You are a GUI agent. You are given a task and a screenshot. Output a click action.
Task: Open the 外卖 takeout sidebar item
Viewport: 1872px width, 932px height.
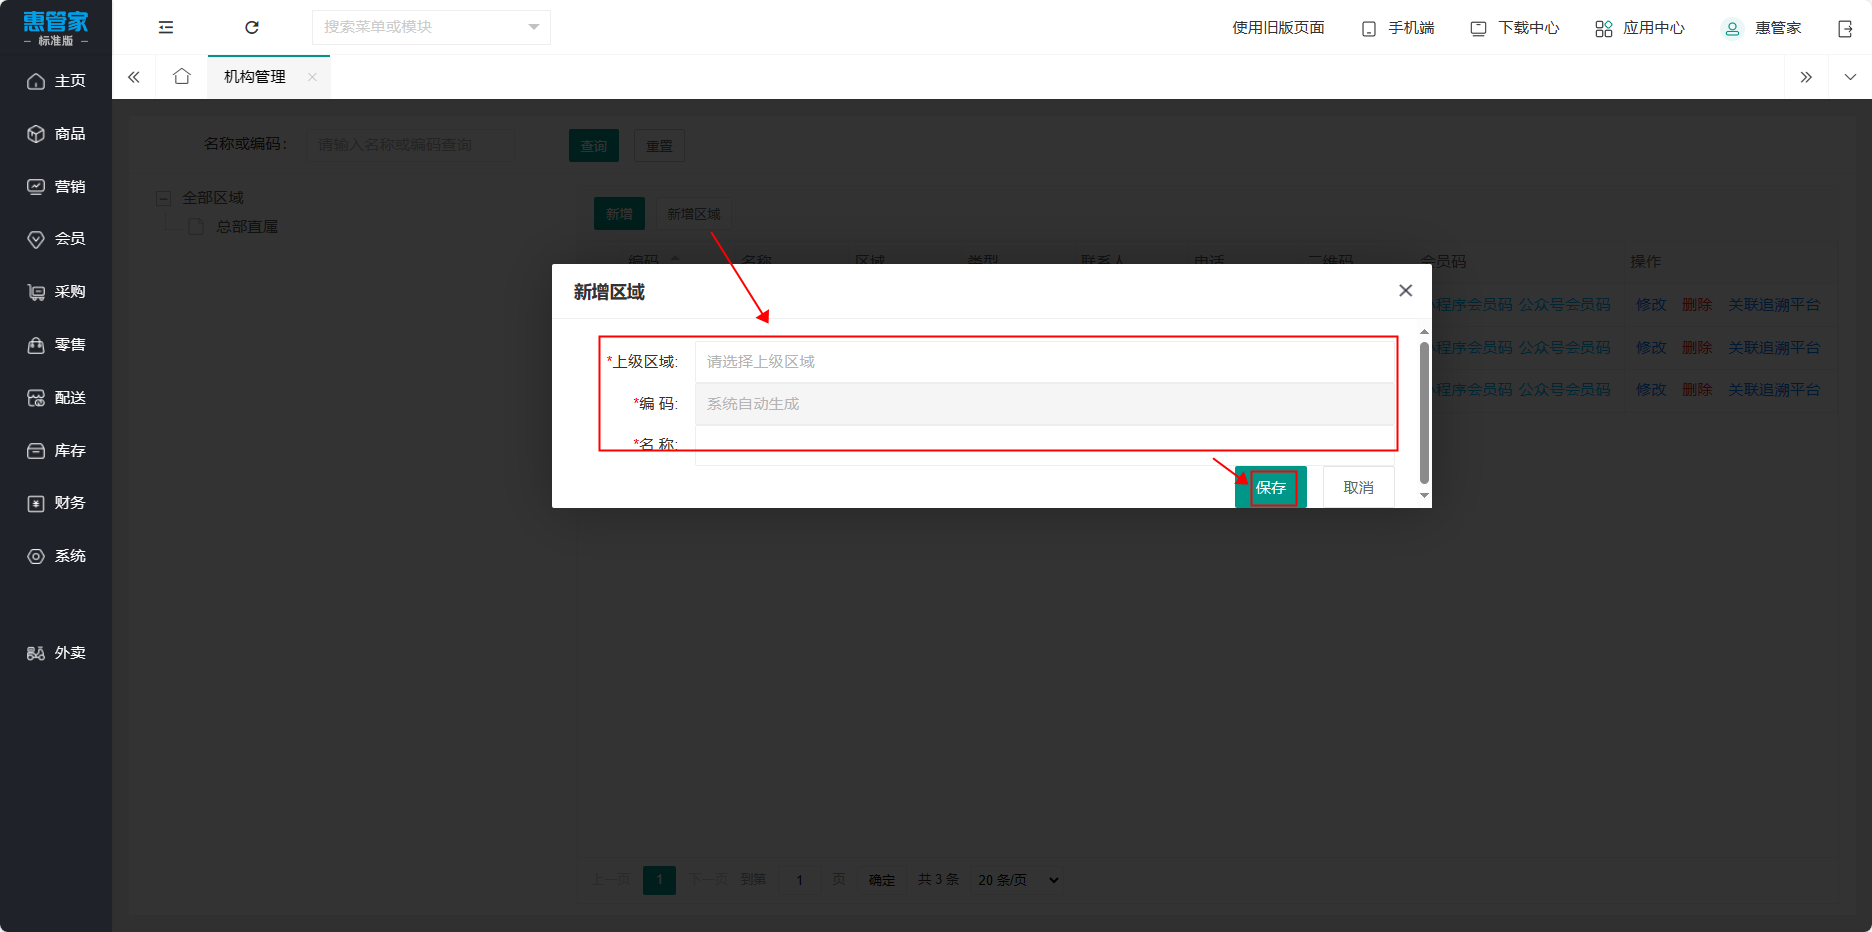56,653
